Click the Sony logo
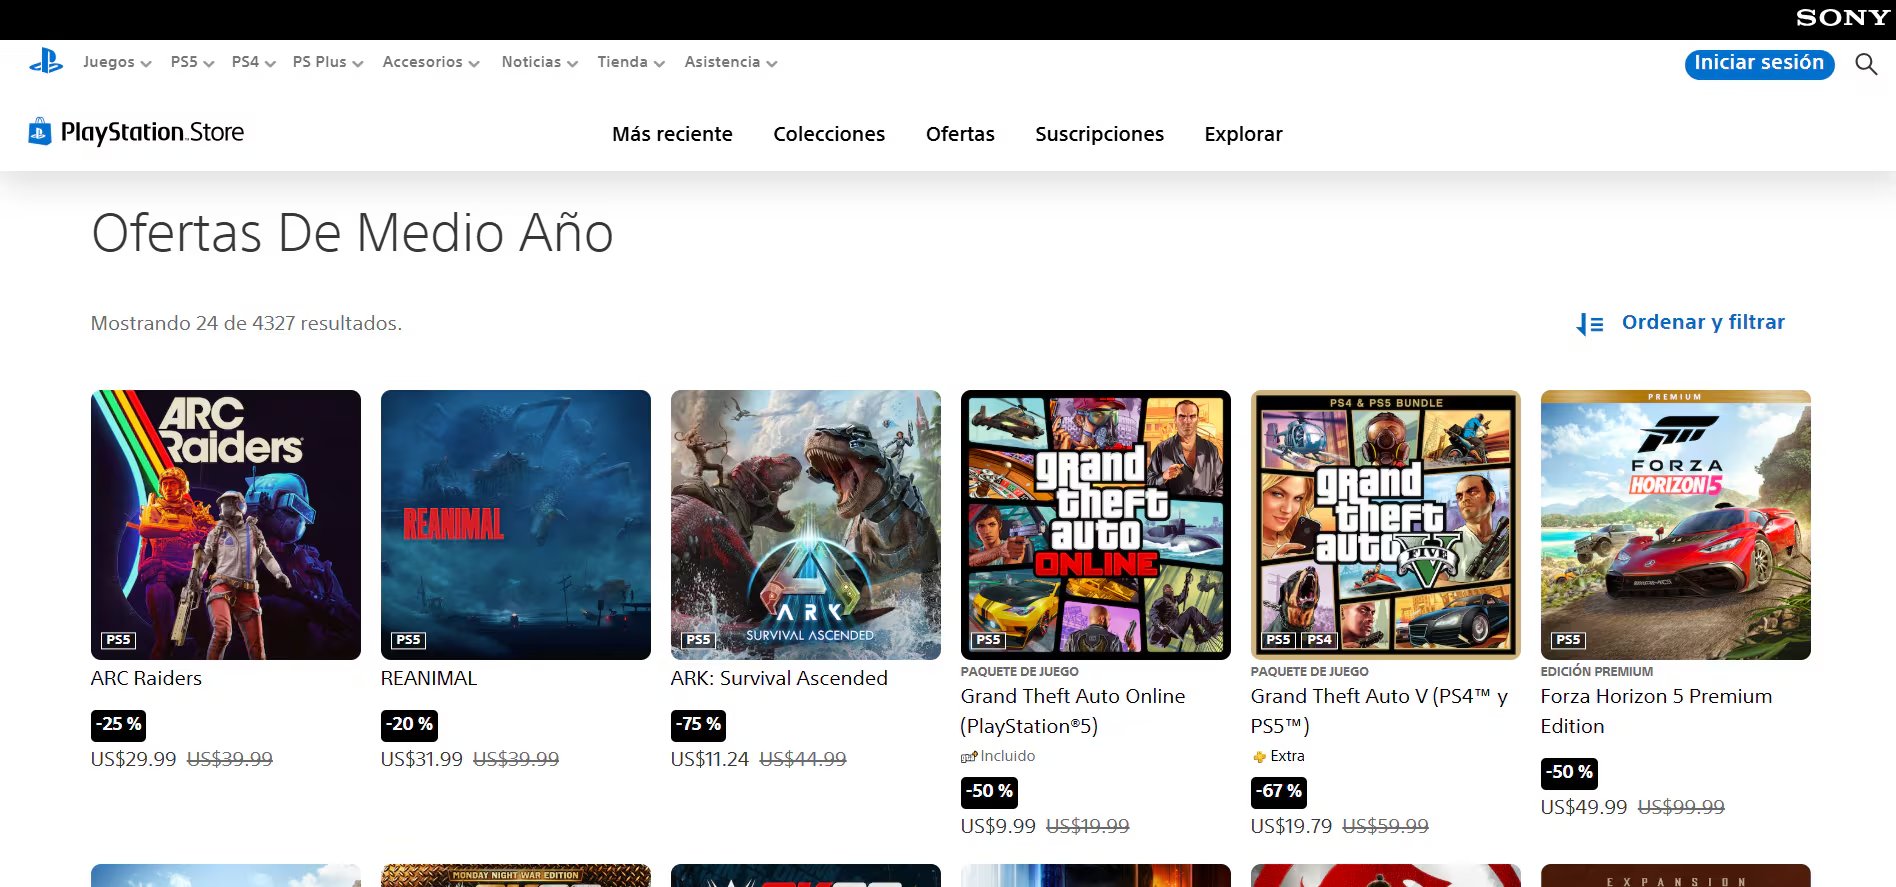The width and height of the screenshot is (1896, 887). [x=1842, y=18]
